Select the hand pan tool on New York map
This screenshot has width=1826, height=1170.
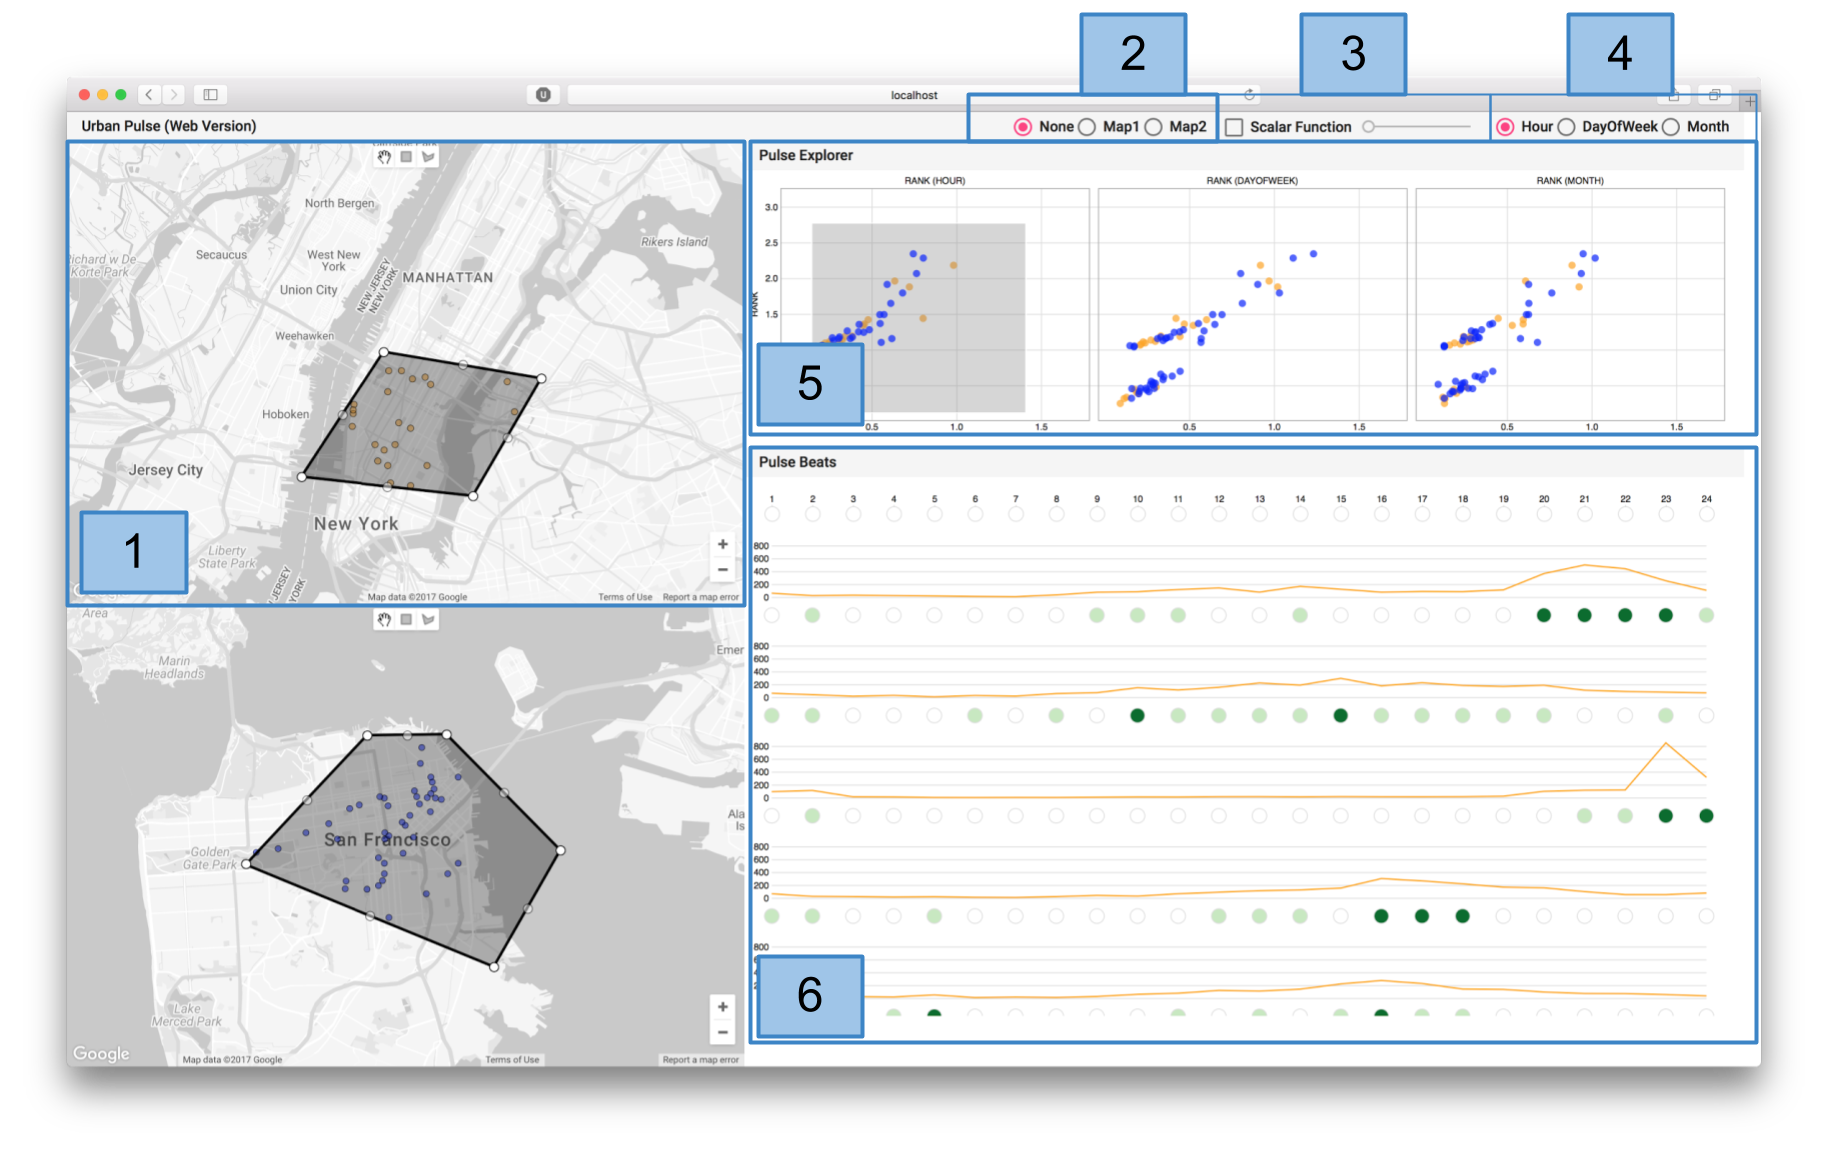tap(384, 157)
